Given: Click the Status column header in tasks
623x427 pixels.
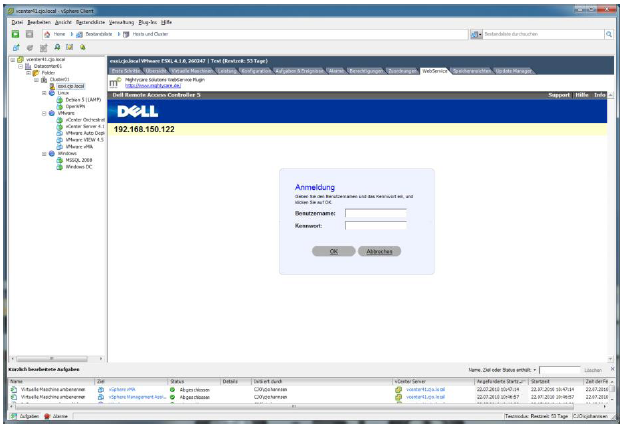Looking at the screenshot, I should click(193, 381).
